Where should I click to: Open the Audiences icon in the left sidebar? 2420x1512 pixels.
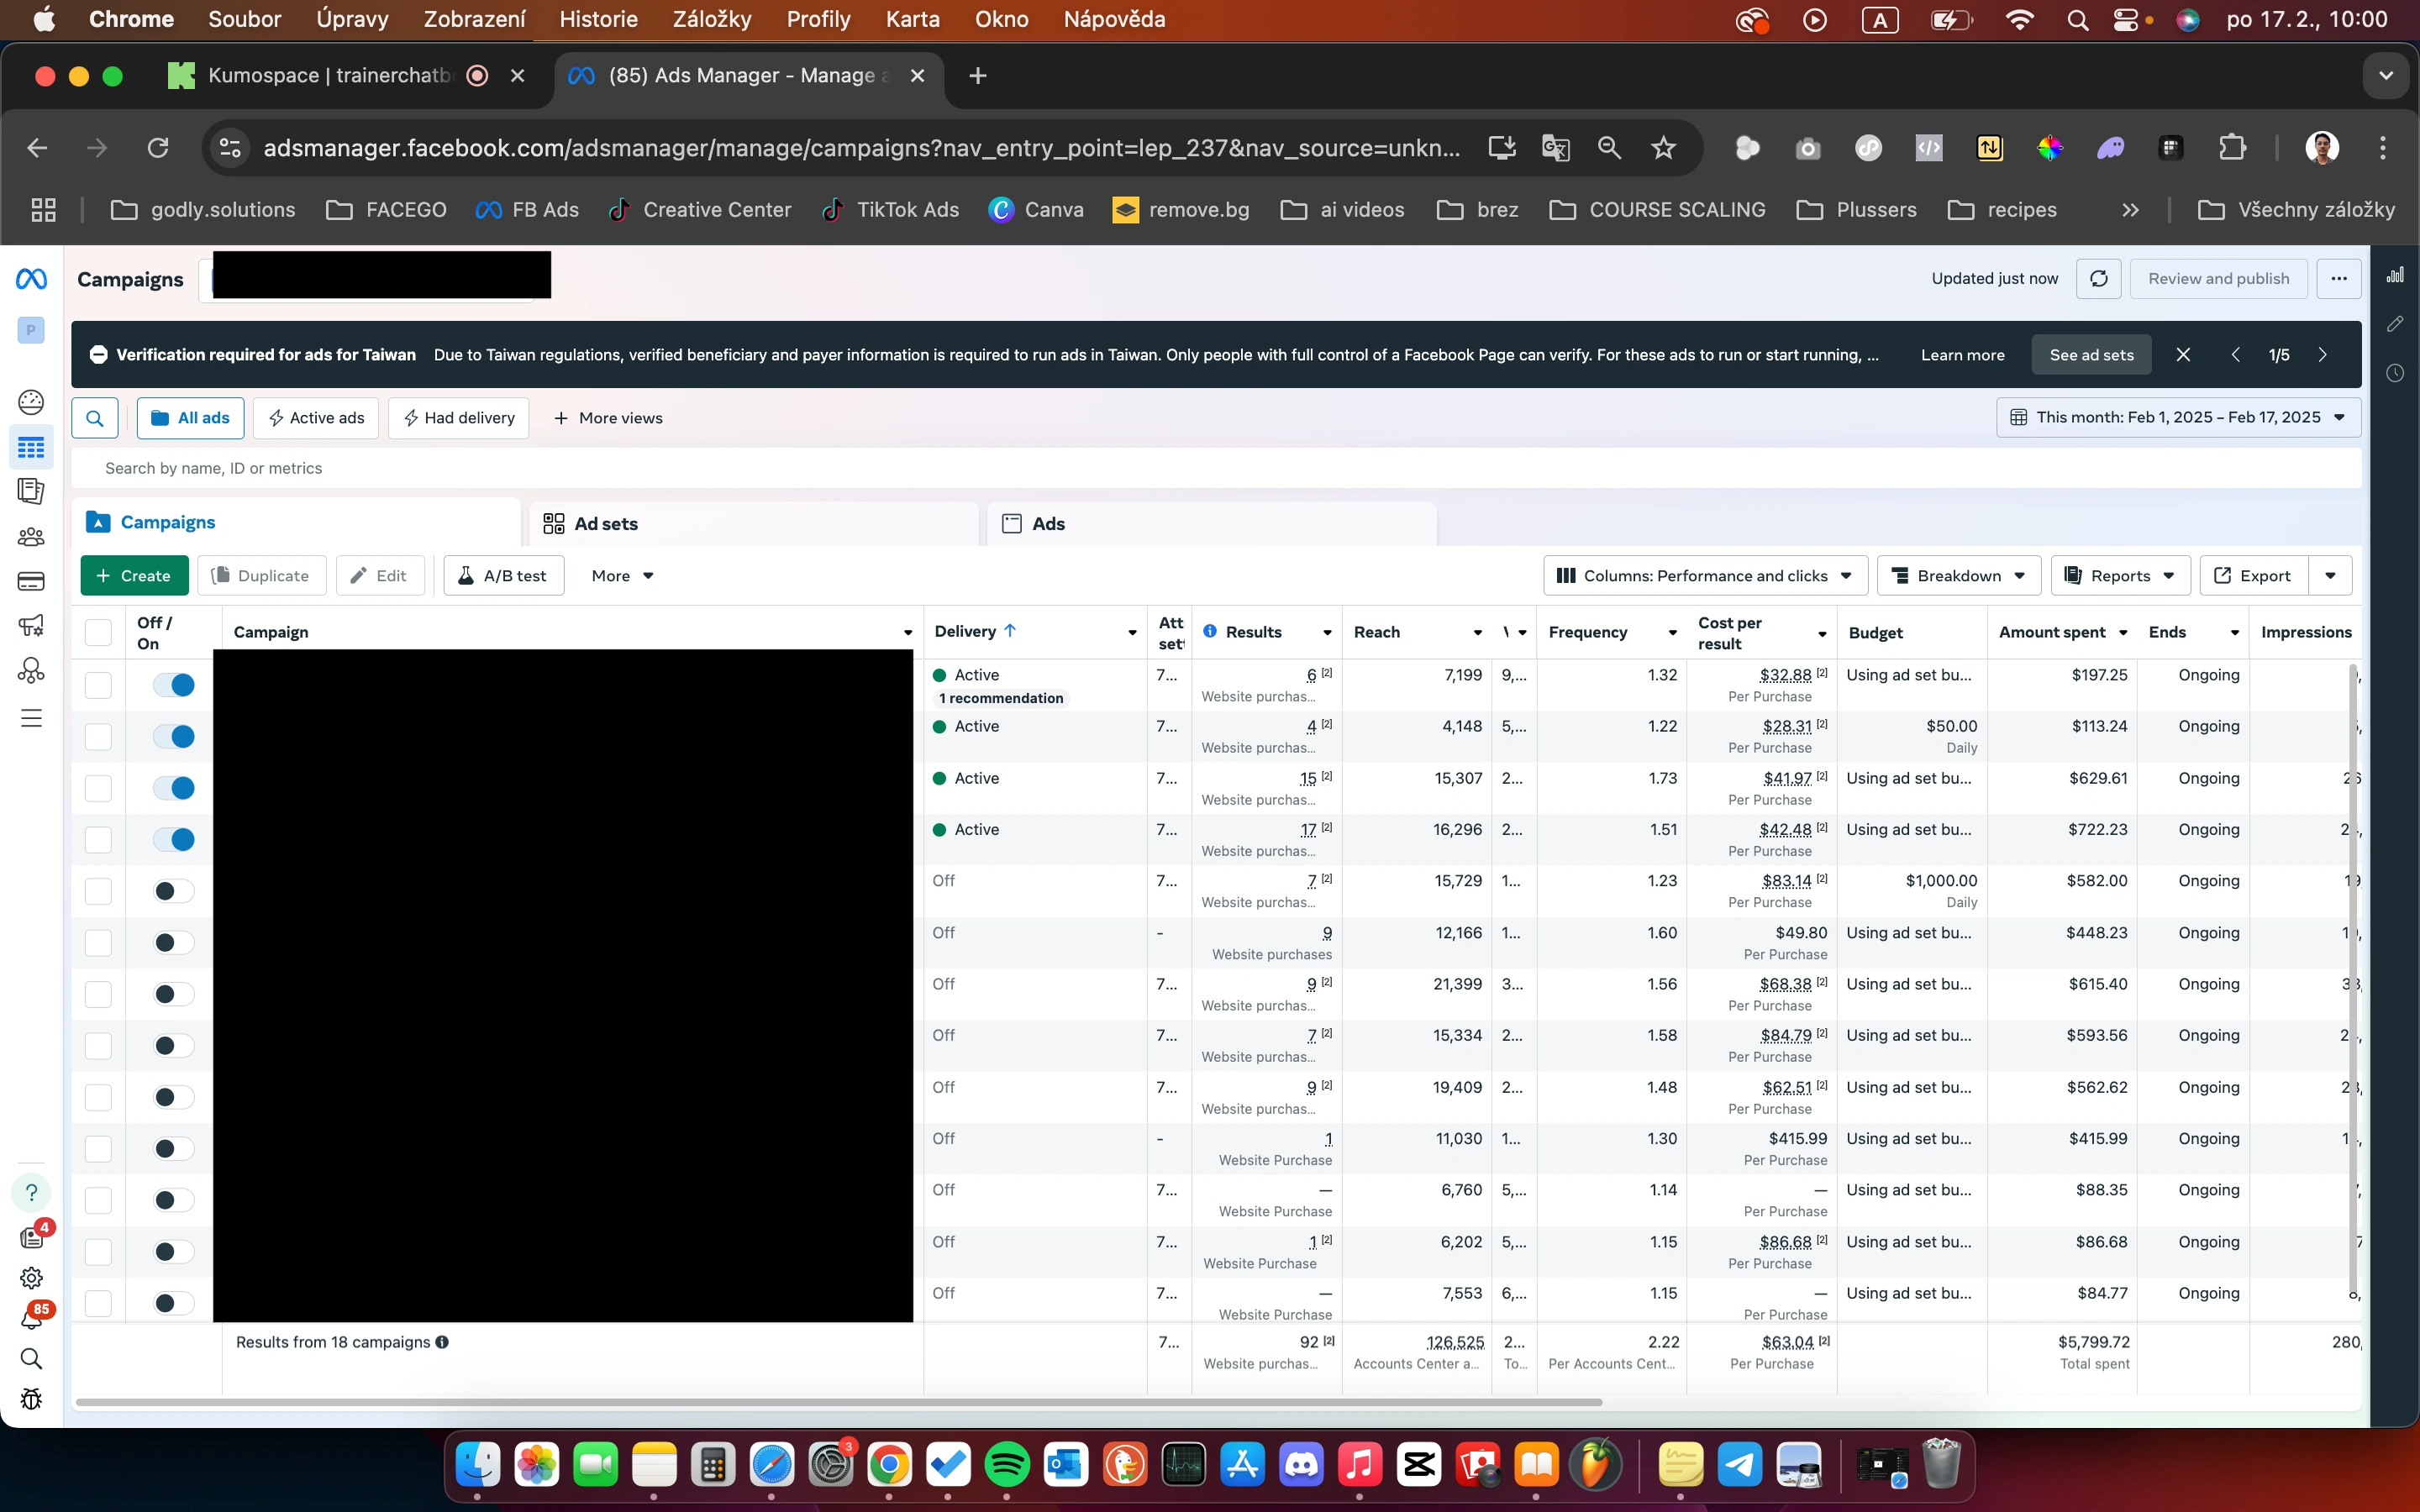tap(31, 537)
